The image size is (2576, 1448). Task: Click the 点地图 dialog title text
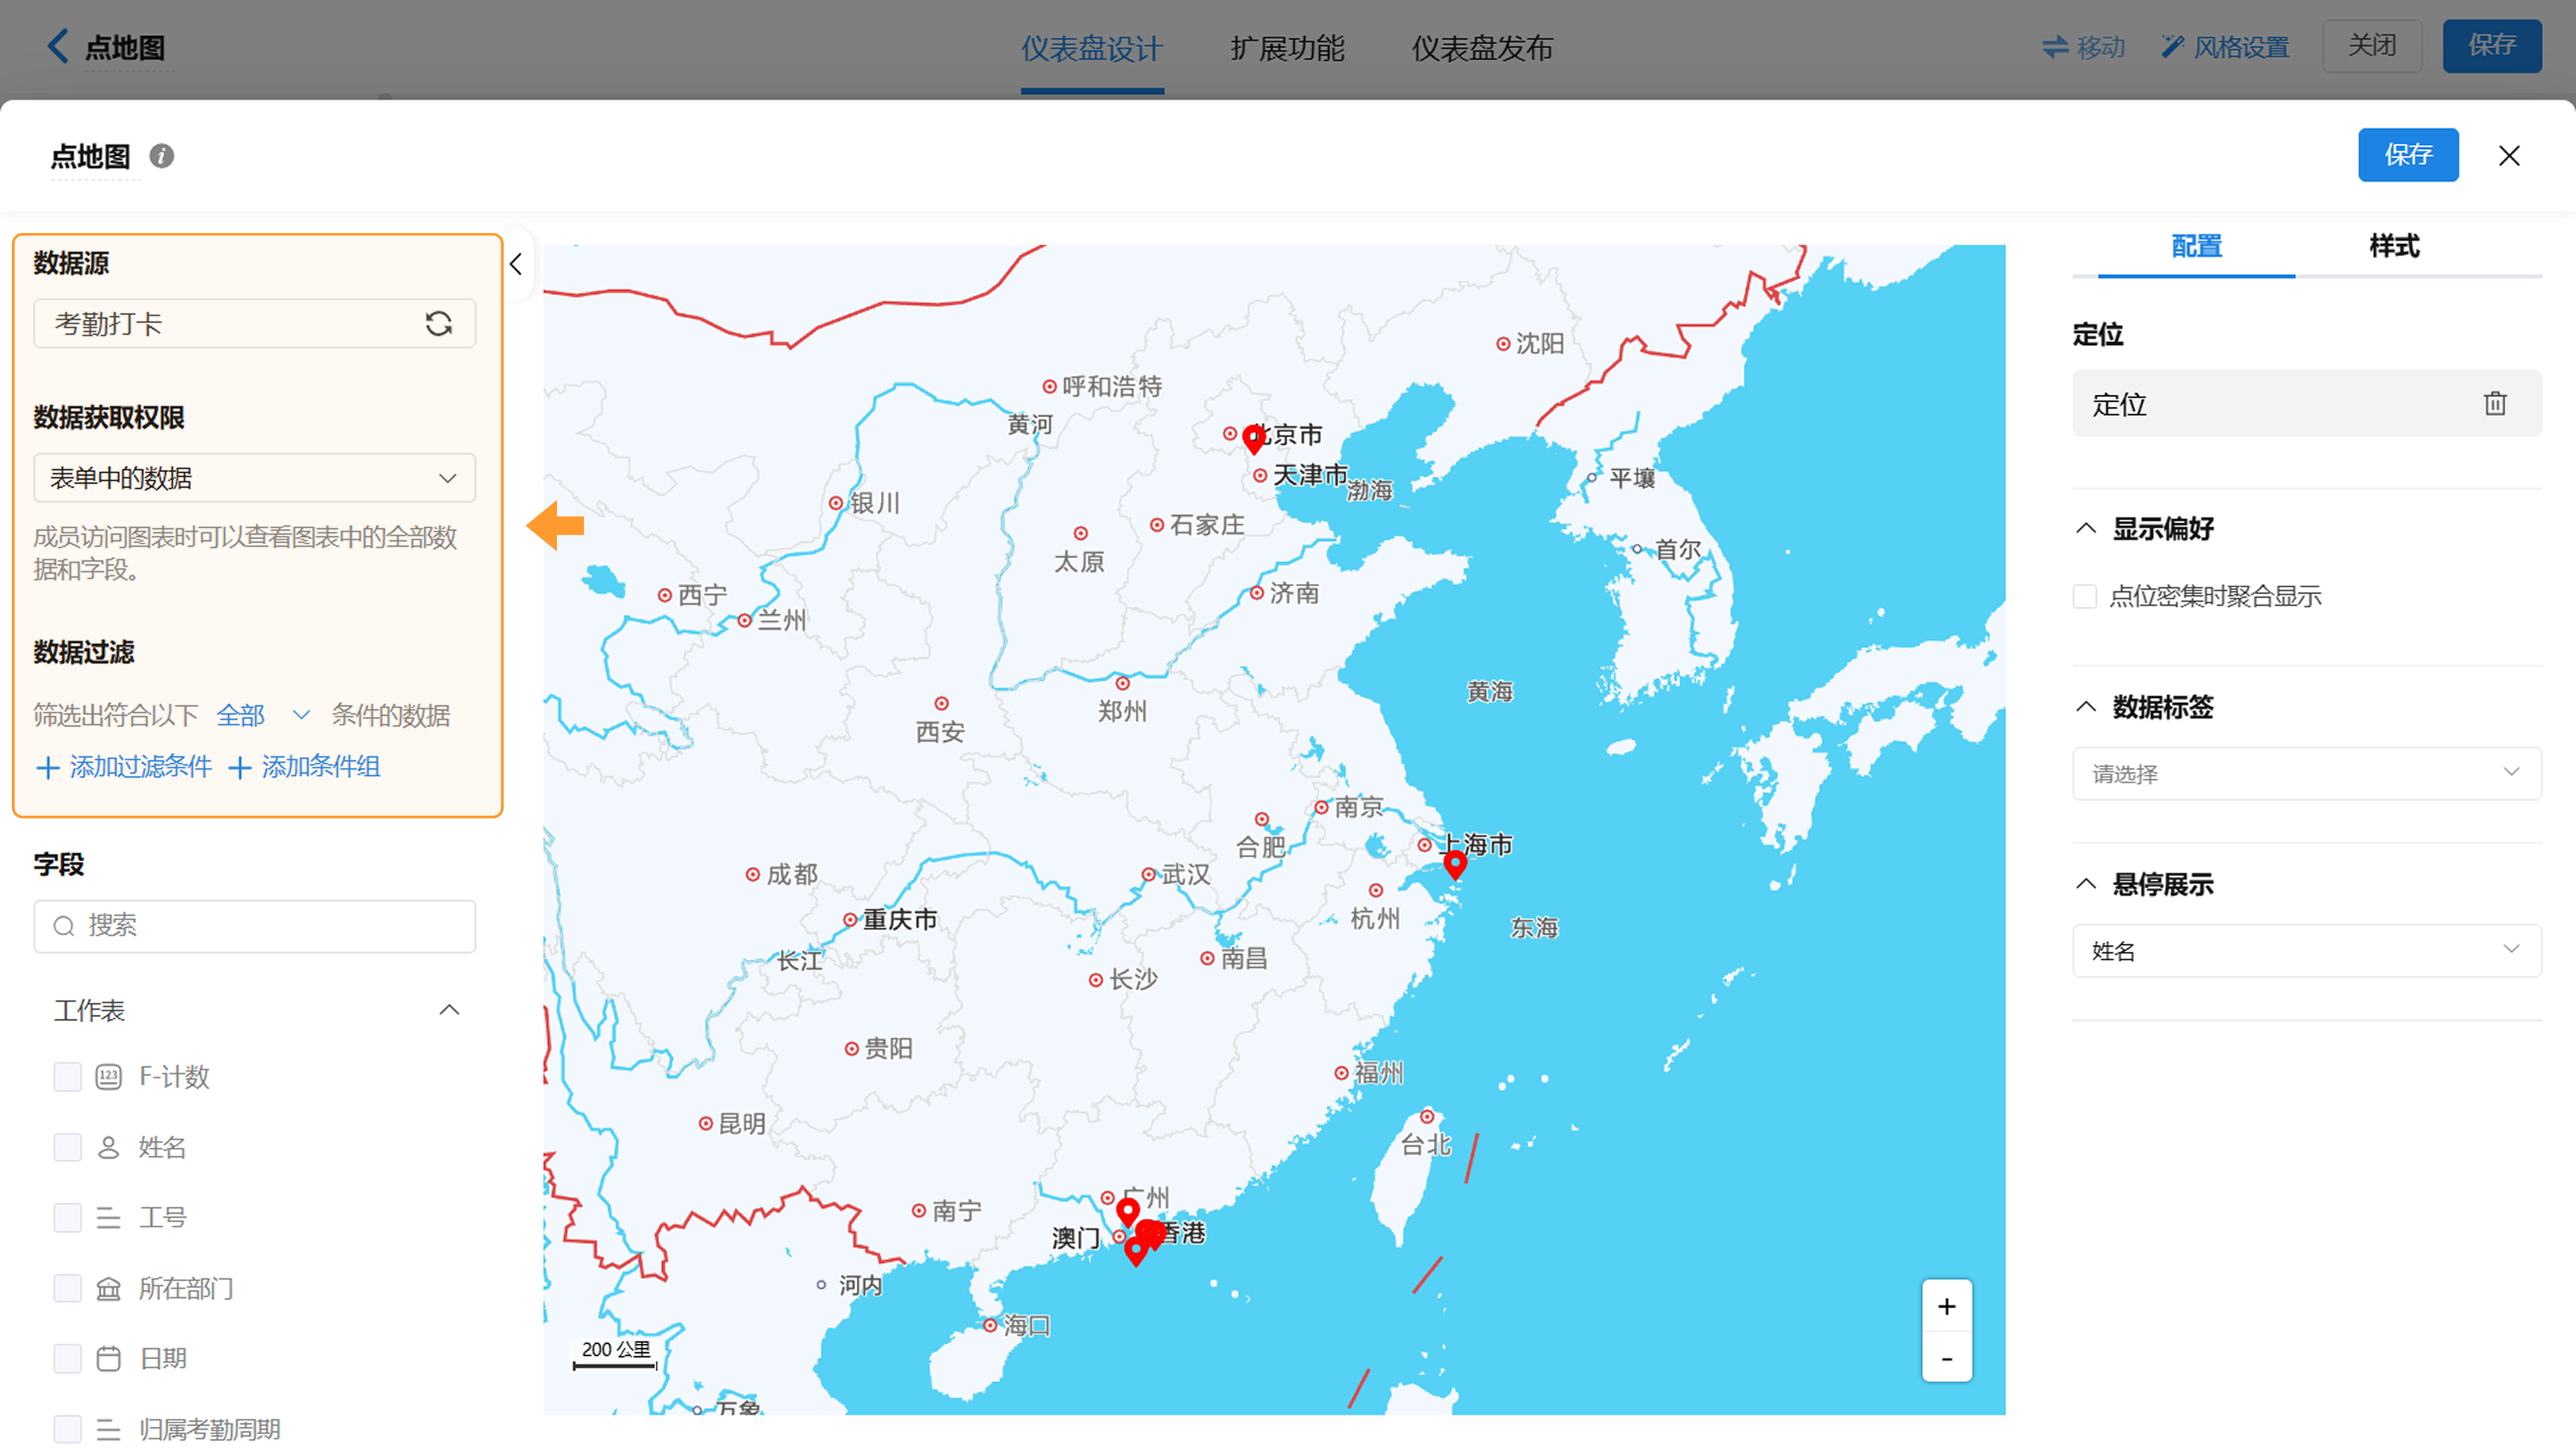[91, 156]
